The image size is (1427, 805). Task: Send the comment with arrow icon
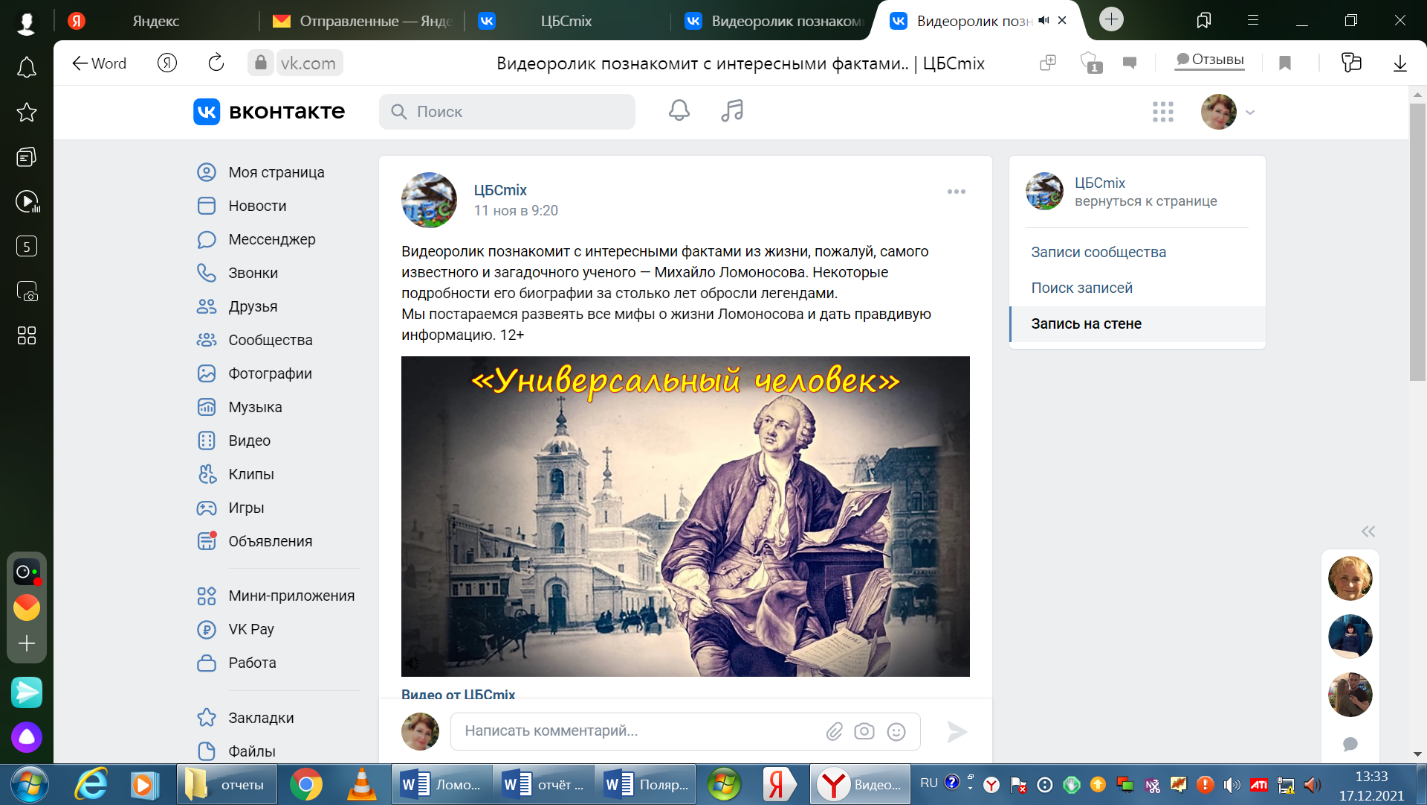[957, 731]
